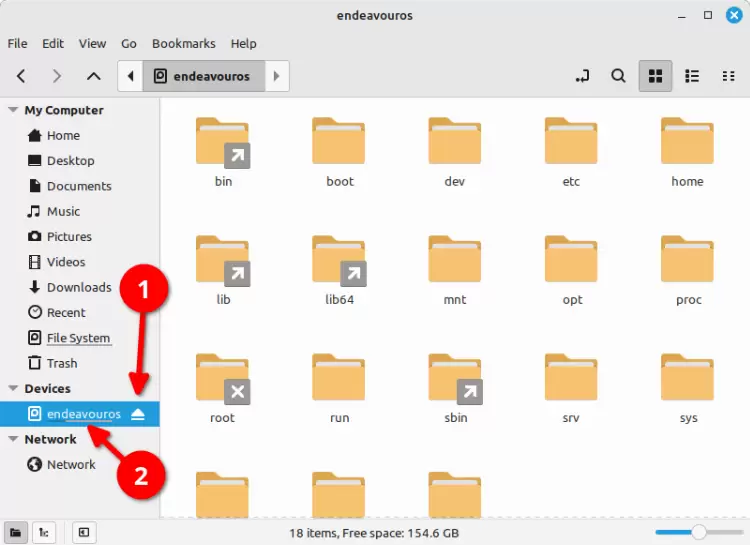The width and height of the screenshot is (750, 545).
Task: Show tree view in the sidebar
Action: [x=44, y=532]
